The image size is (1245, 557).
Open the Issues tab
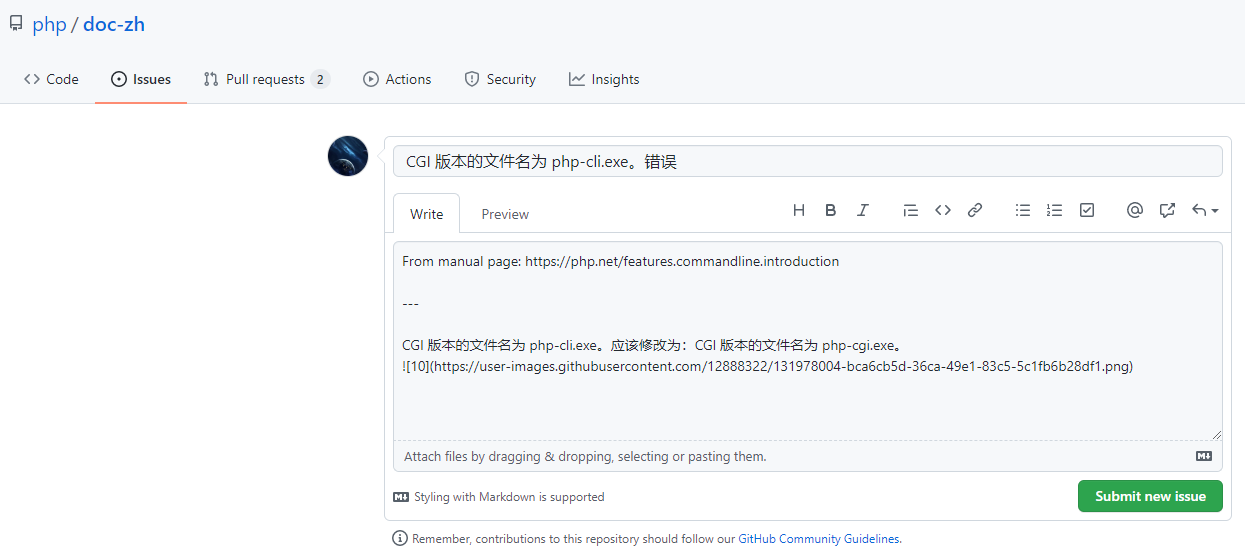point(141,79)
